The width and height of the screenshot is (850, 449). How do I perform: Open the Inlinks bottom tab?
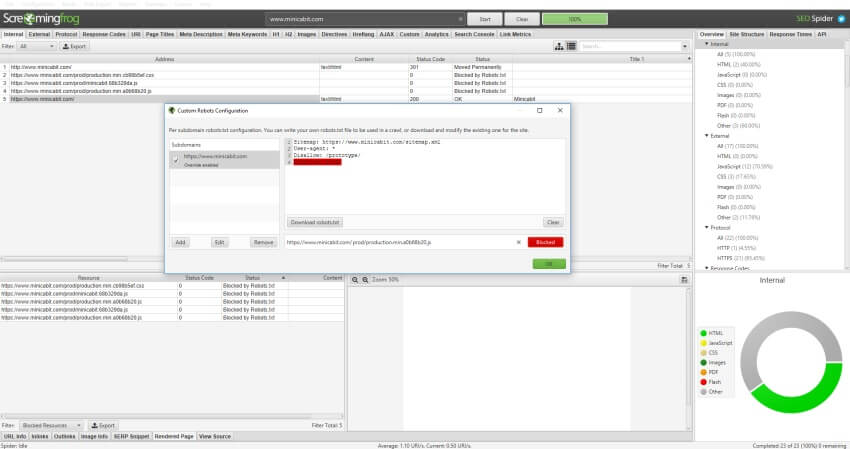click(40, 437)
